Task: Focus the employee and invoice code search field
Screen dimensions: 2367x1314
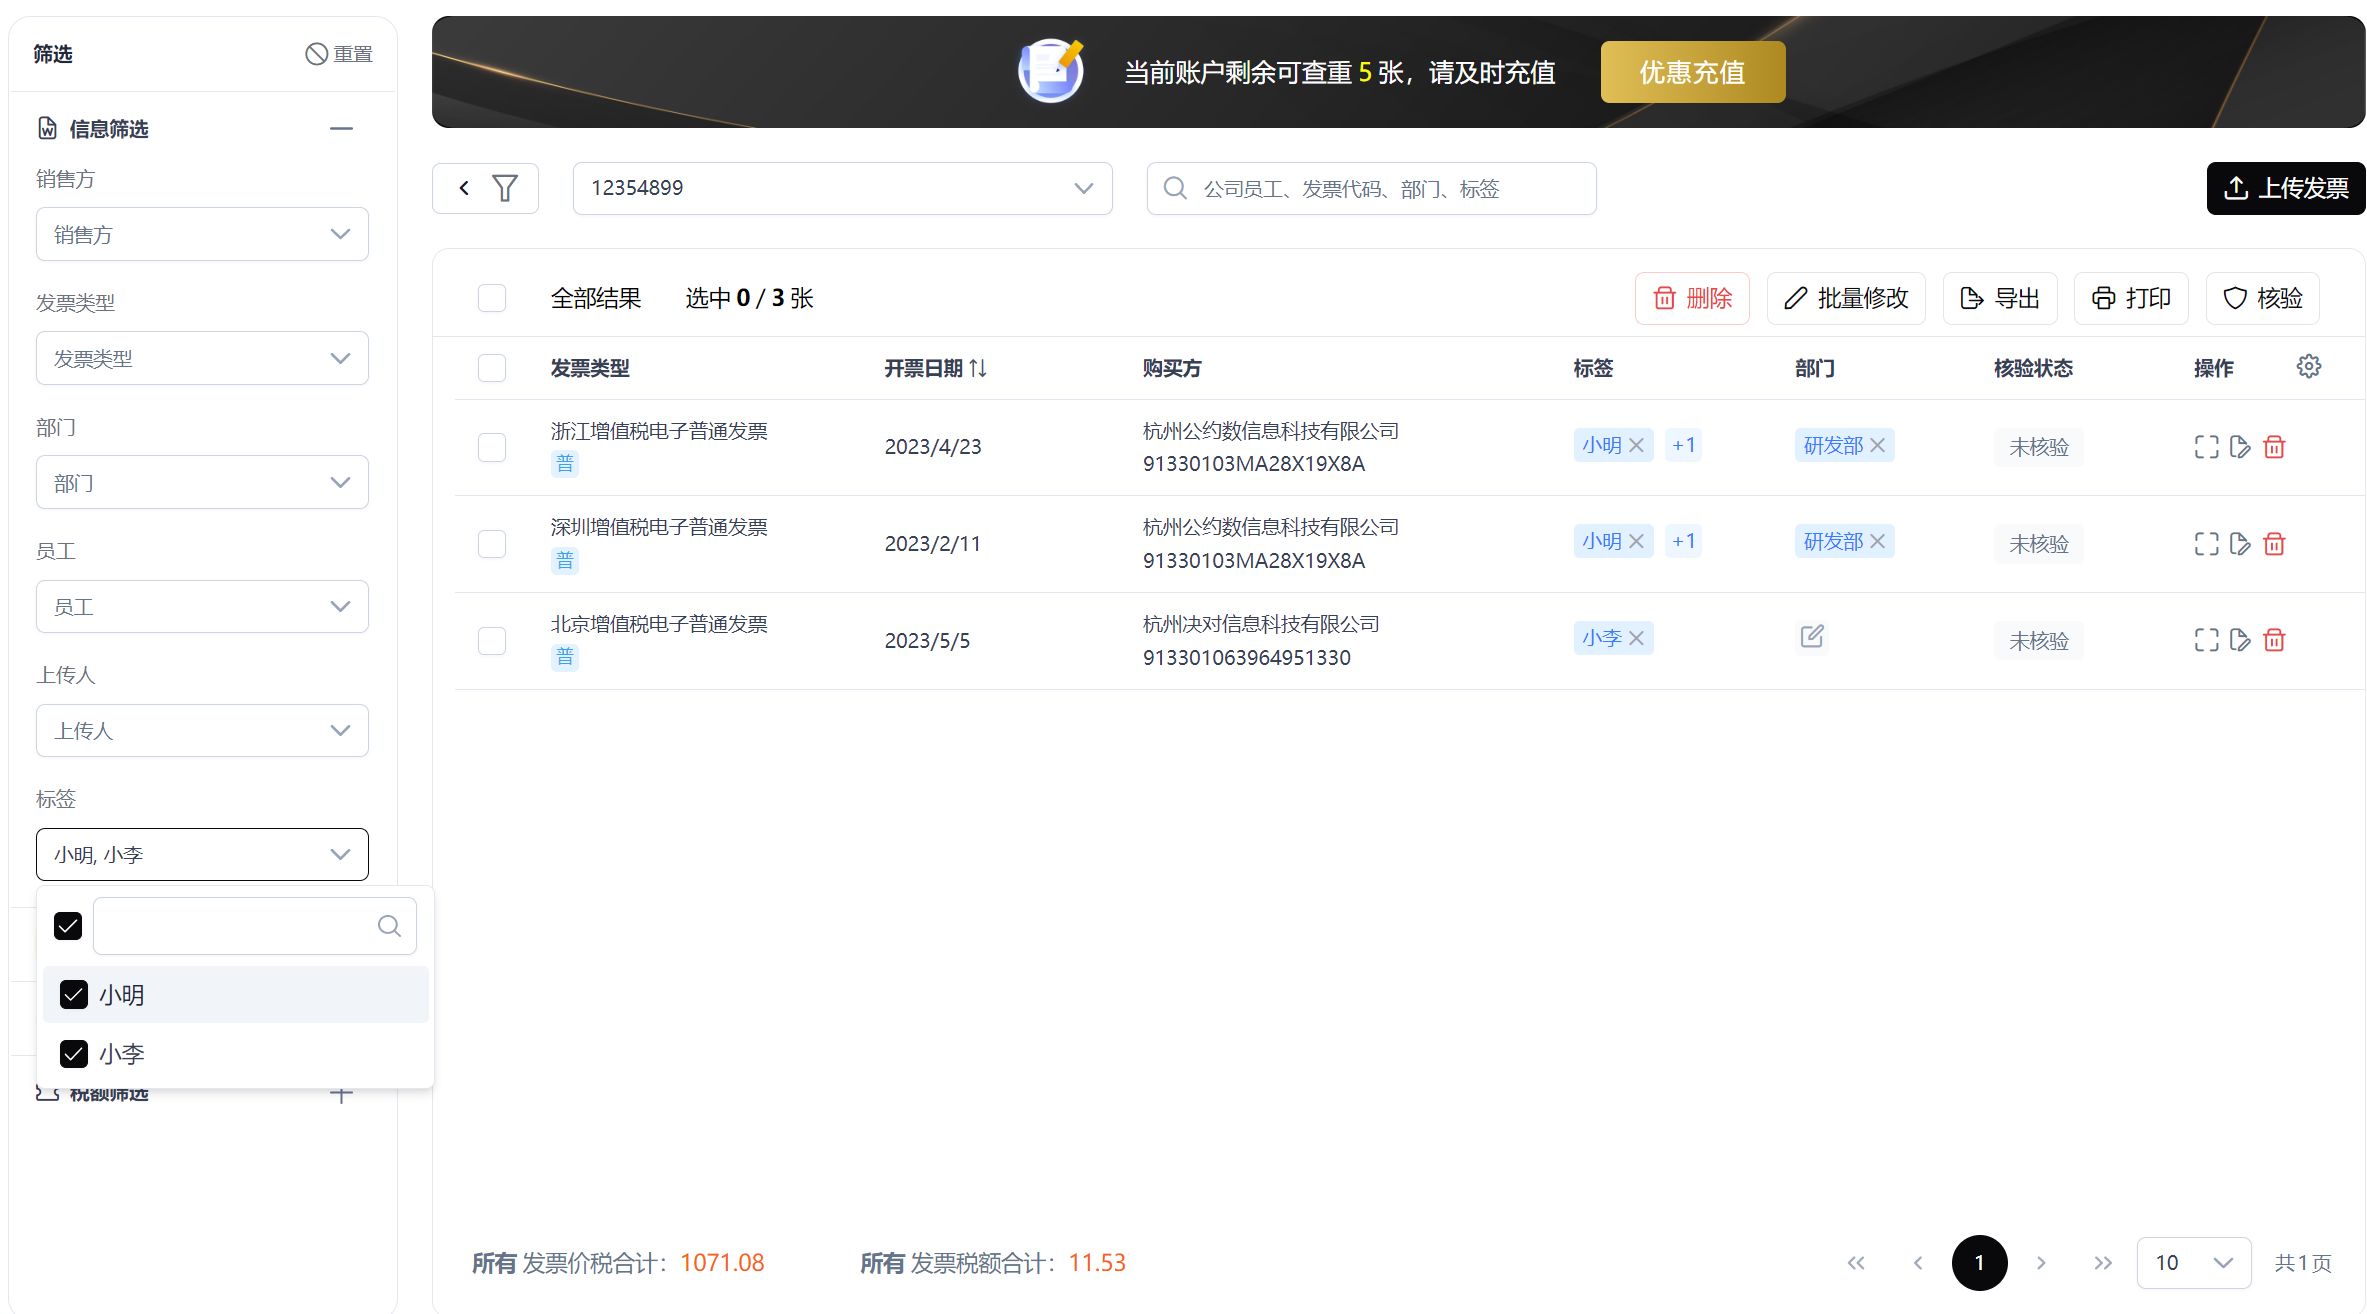Action: click(1371, 188)
